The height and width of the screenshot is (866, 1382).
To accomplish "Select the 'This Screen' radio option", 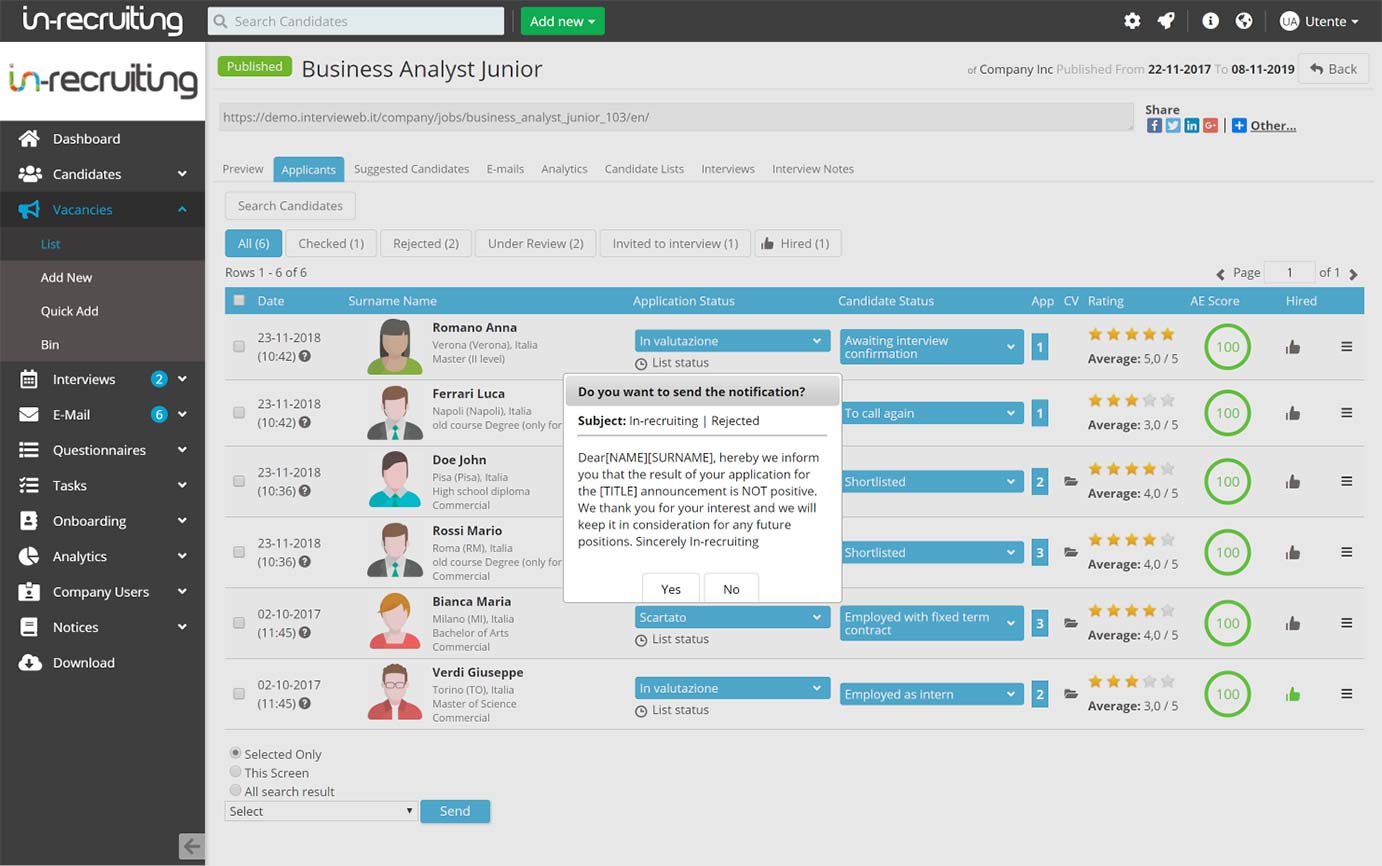I will pos(235,772).
